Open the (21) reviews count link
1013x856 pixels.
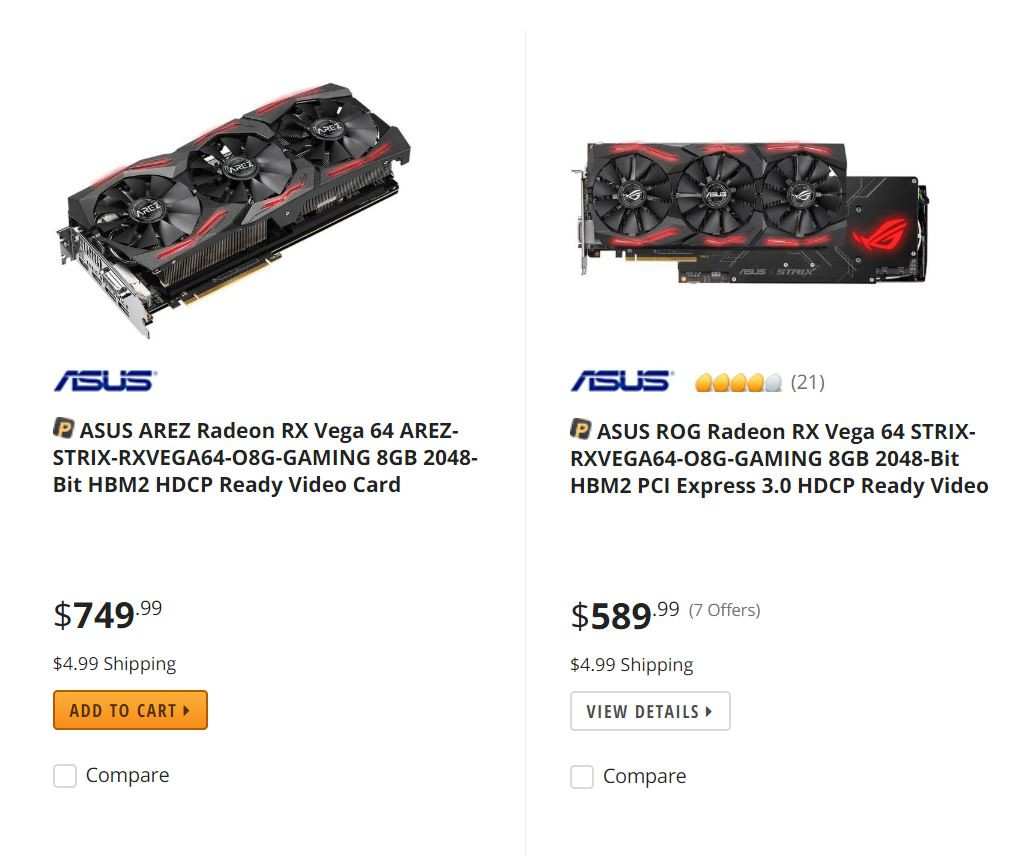807,382
